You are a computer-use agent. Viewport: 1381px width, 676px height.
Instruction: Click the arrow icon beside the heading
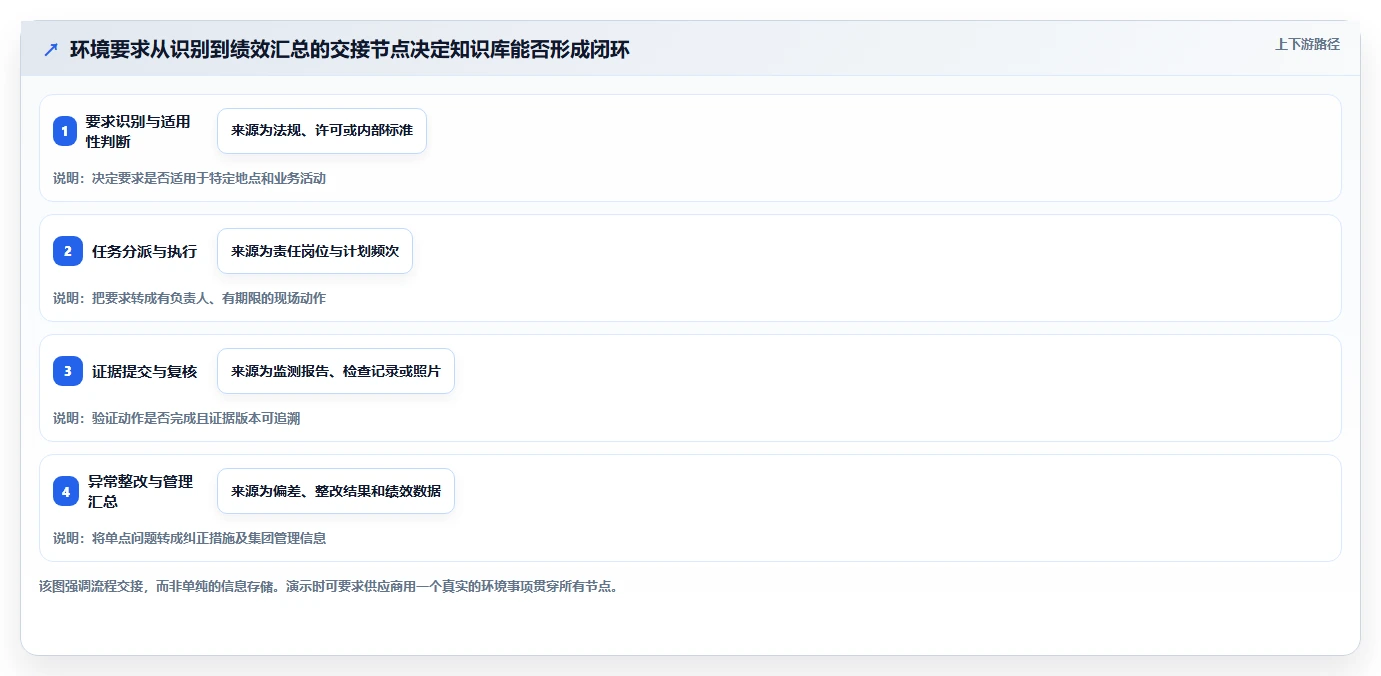pos(51,49)
